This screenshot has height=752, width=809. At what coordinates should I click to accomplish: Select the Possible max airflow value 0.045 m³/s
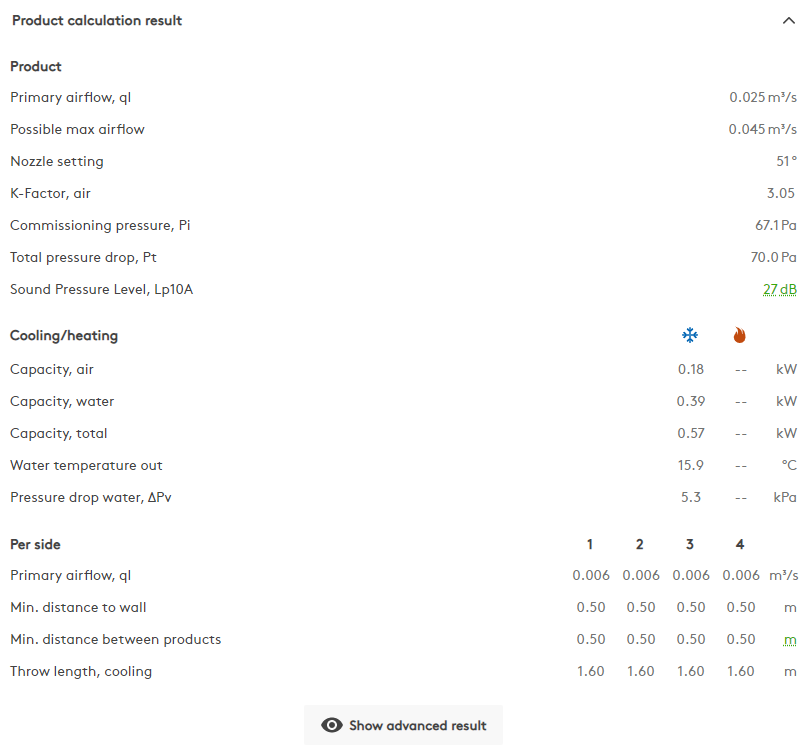[765, 129]
